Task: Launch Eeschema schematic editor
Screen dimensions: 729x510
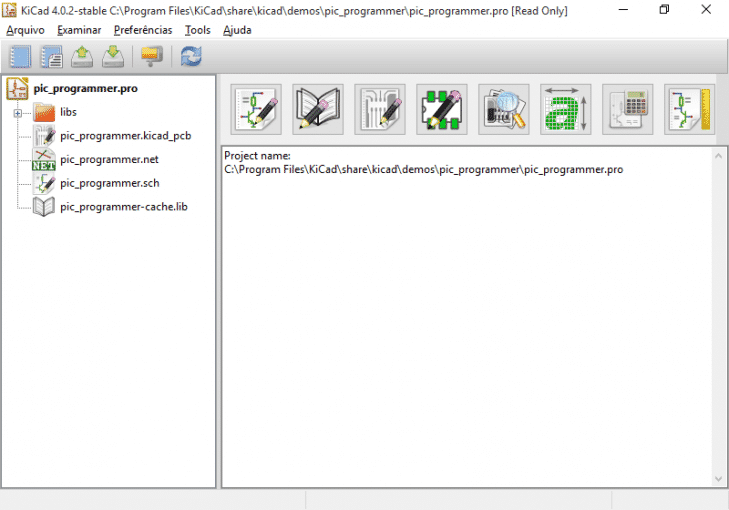Action: (256, 109)
